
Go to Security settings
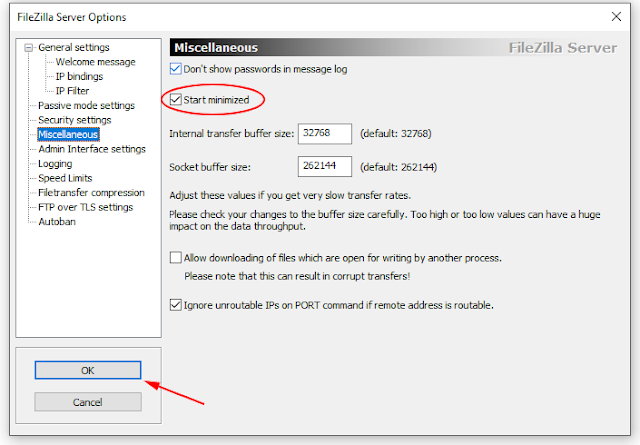click(x=75, y=120)
